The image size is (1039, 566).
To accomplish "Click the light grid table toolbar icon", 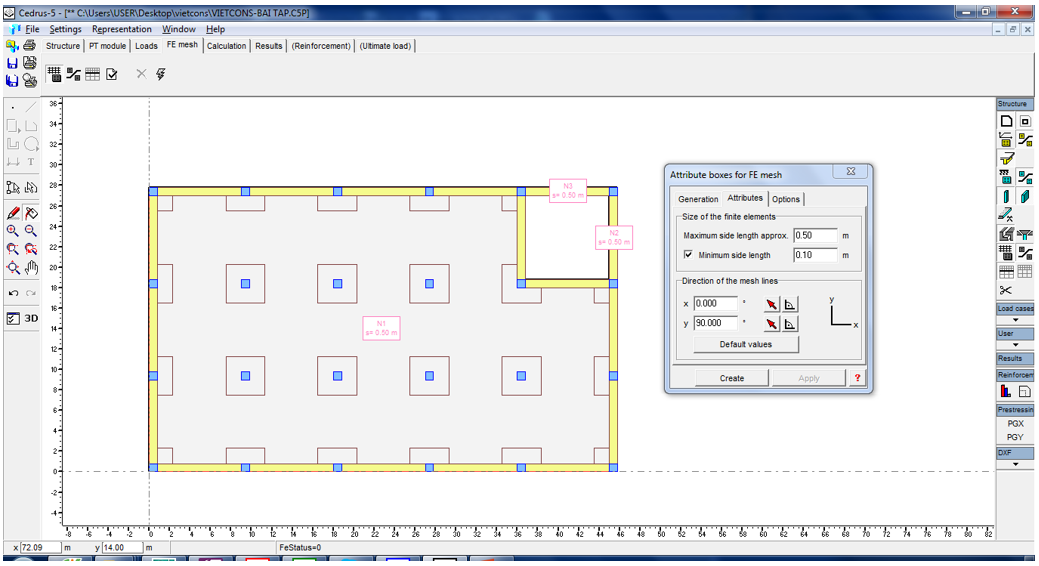I will coord(93,74).
